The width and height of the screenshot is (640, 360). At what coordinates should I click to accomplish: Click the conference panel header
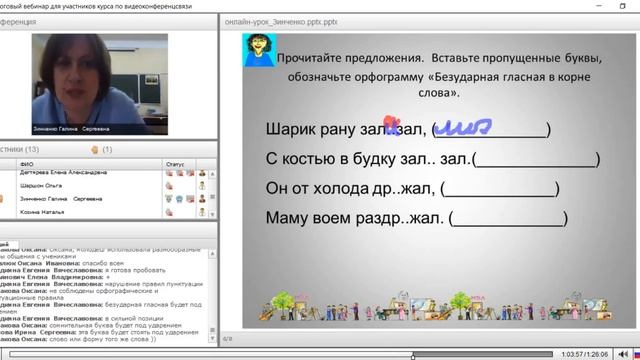109,22
